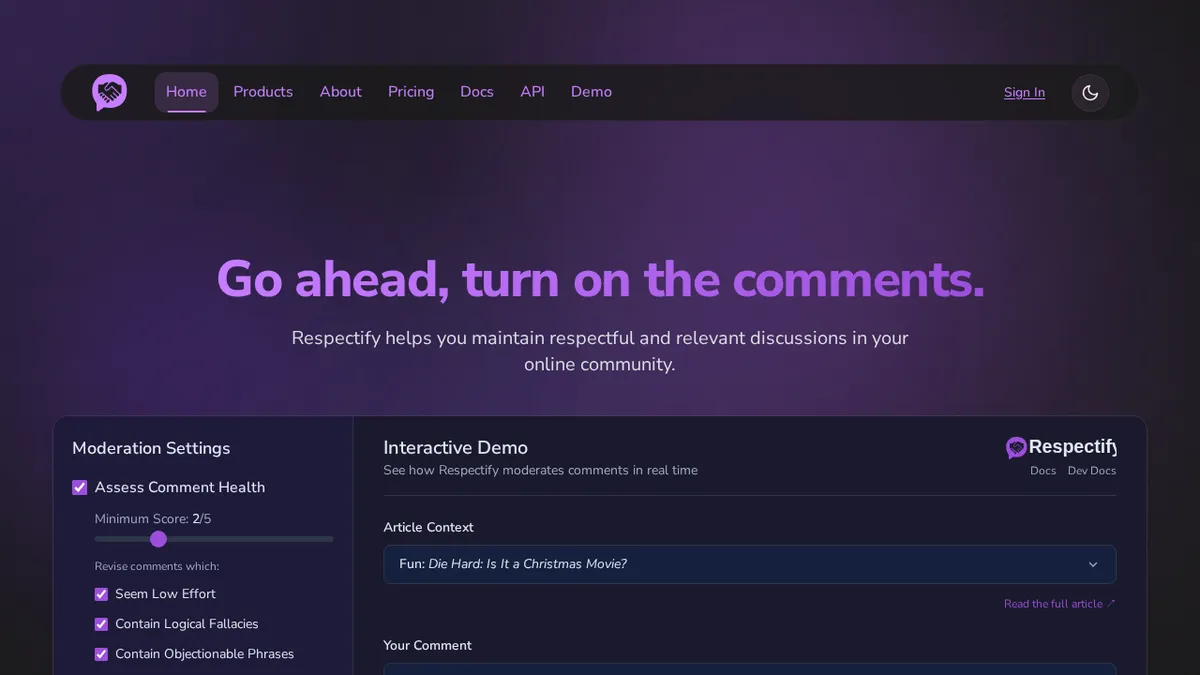The image size is (1200, 675).
Task: Click the Demo item in navigation bar
Action: point(591,92)
